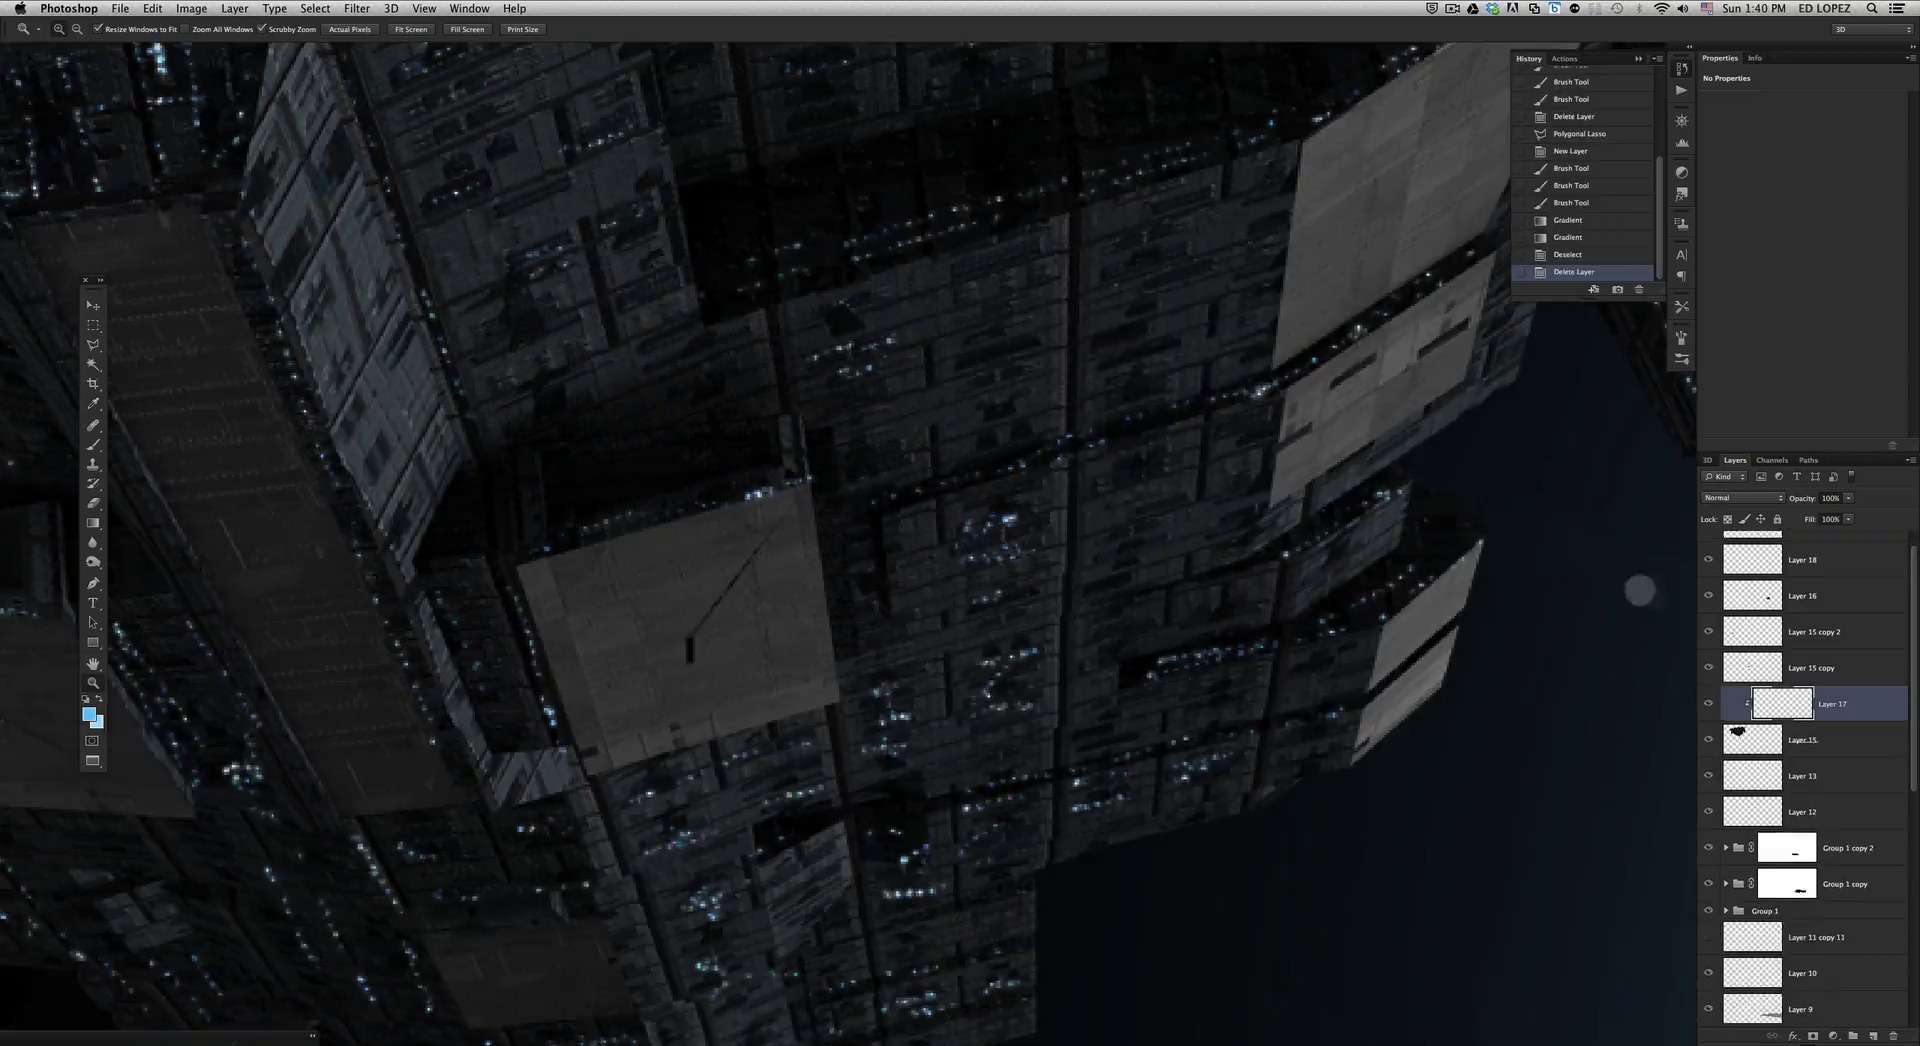Screen dimensions: 1920x1046
Task: Toggle Quick Mask mode
Action: tap(93, 741)
